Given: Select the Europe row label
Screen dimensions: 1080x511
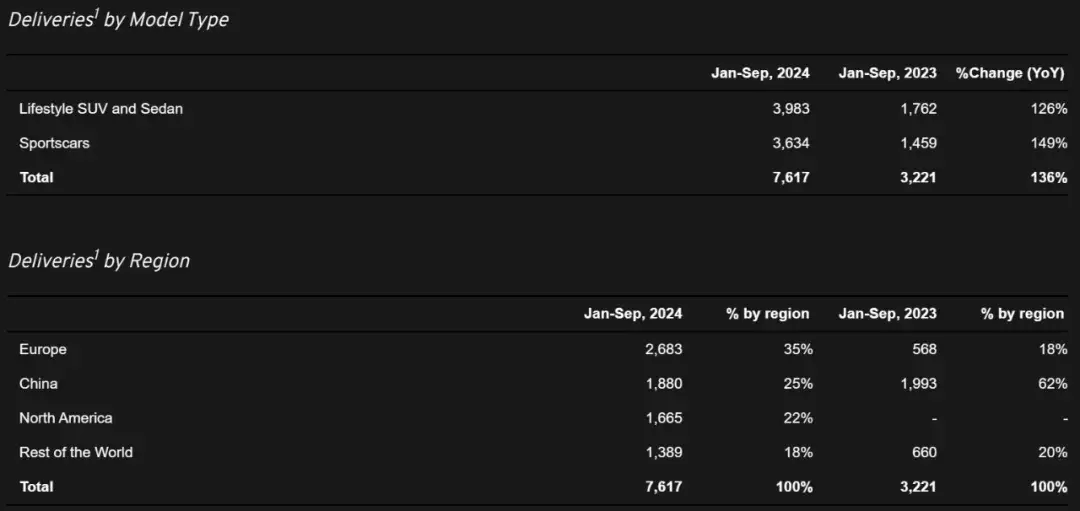Looking at the screenshot, I should (x=43, y=349).
